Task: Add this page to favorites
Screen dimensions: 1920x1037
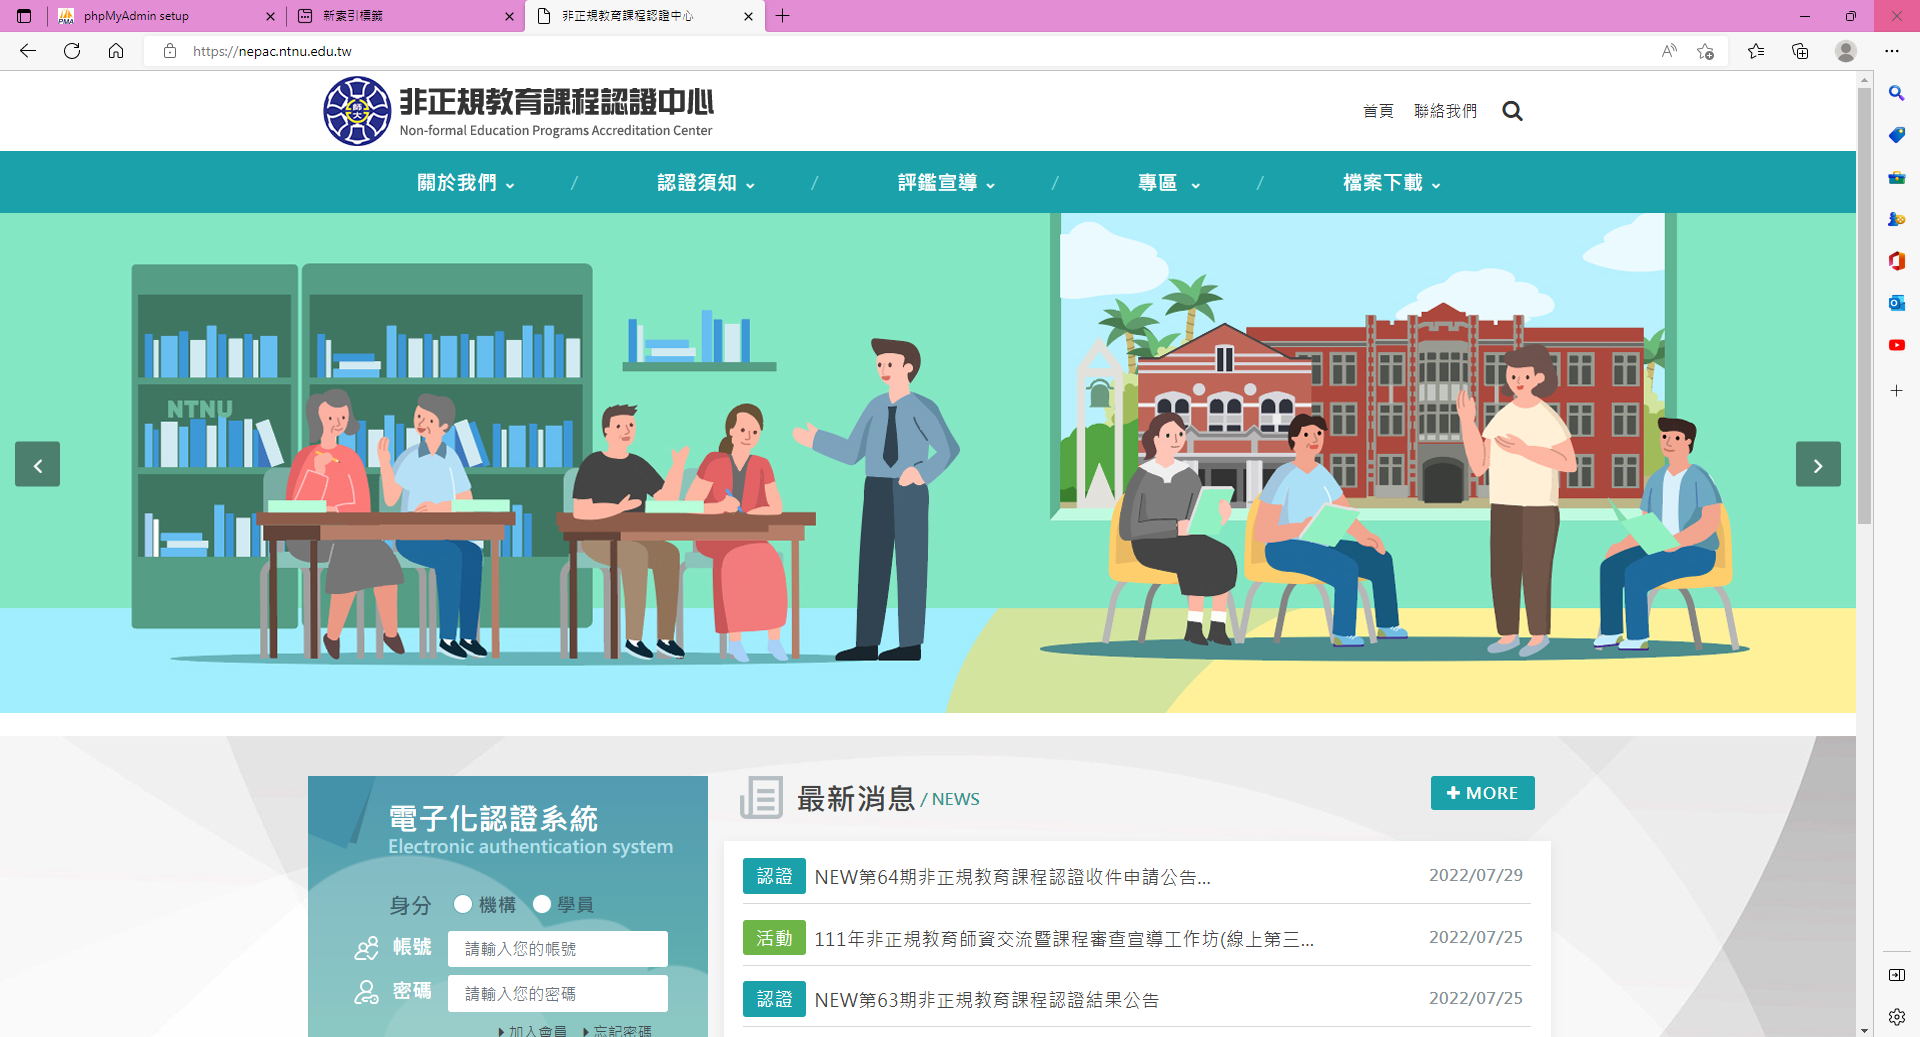Action: (x=1706, y=51)
